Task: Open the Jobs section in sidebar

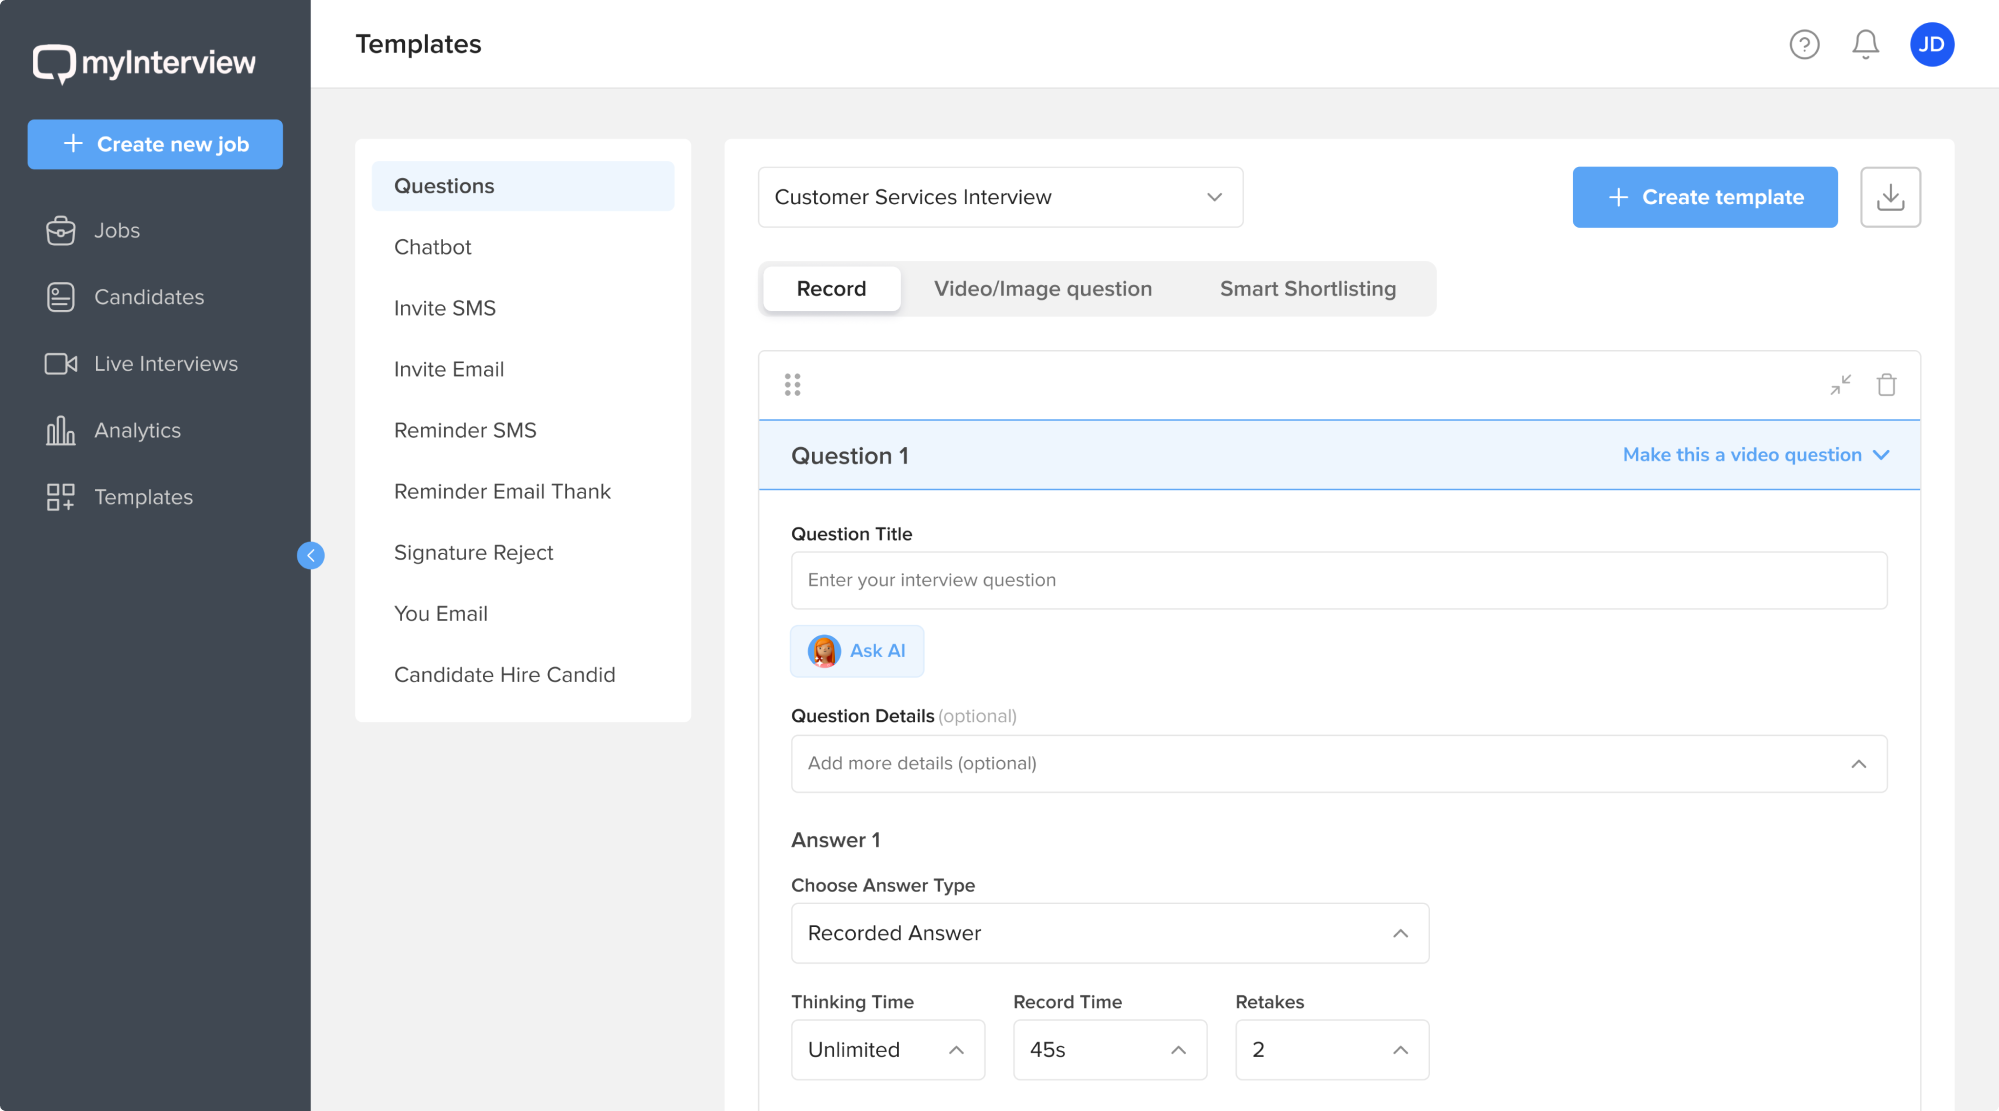Action: (116, 230)
